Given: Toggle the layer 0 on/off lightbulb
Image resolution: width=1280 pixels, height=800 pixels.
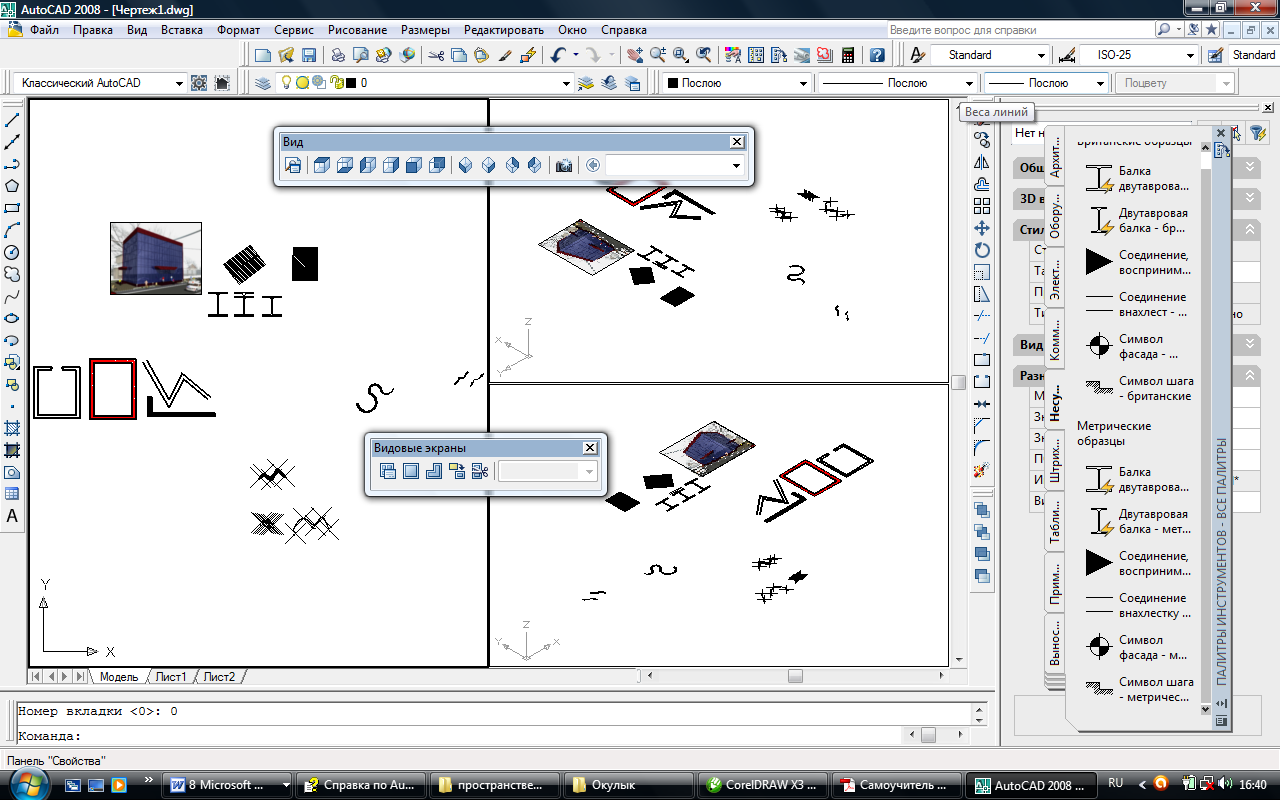Looking at the screenshot, I should coord(286,83).
